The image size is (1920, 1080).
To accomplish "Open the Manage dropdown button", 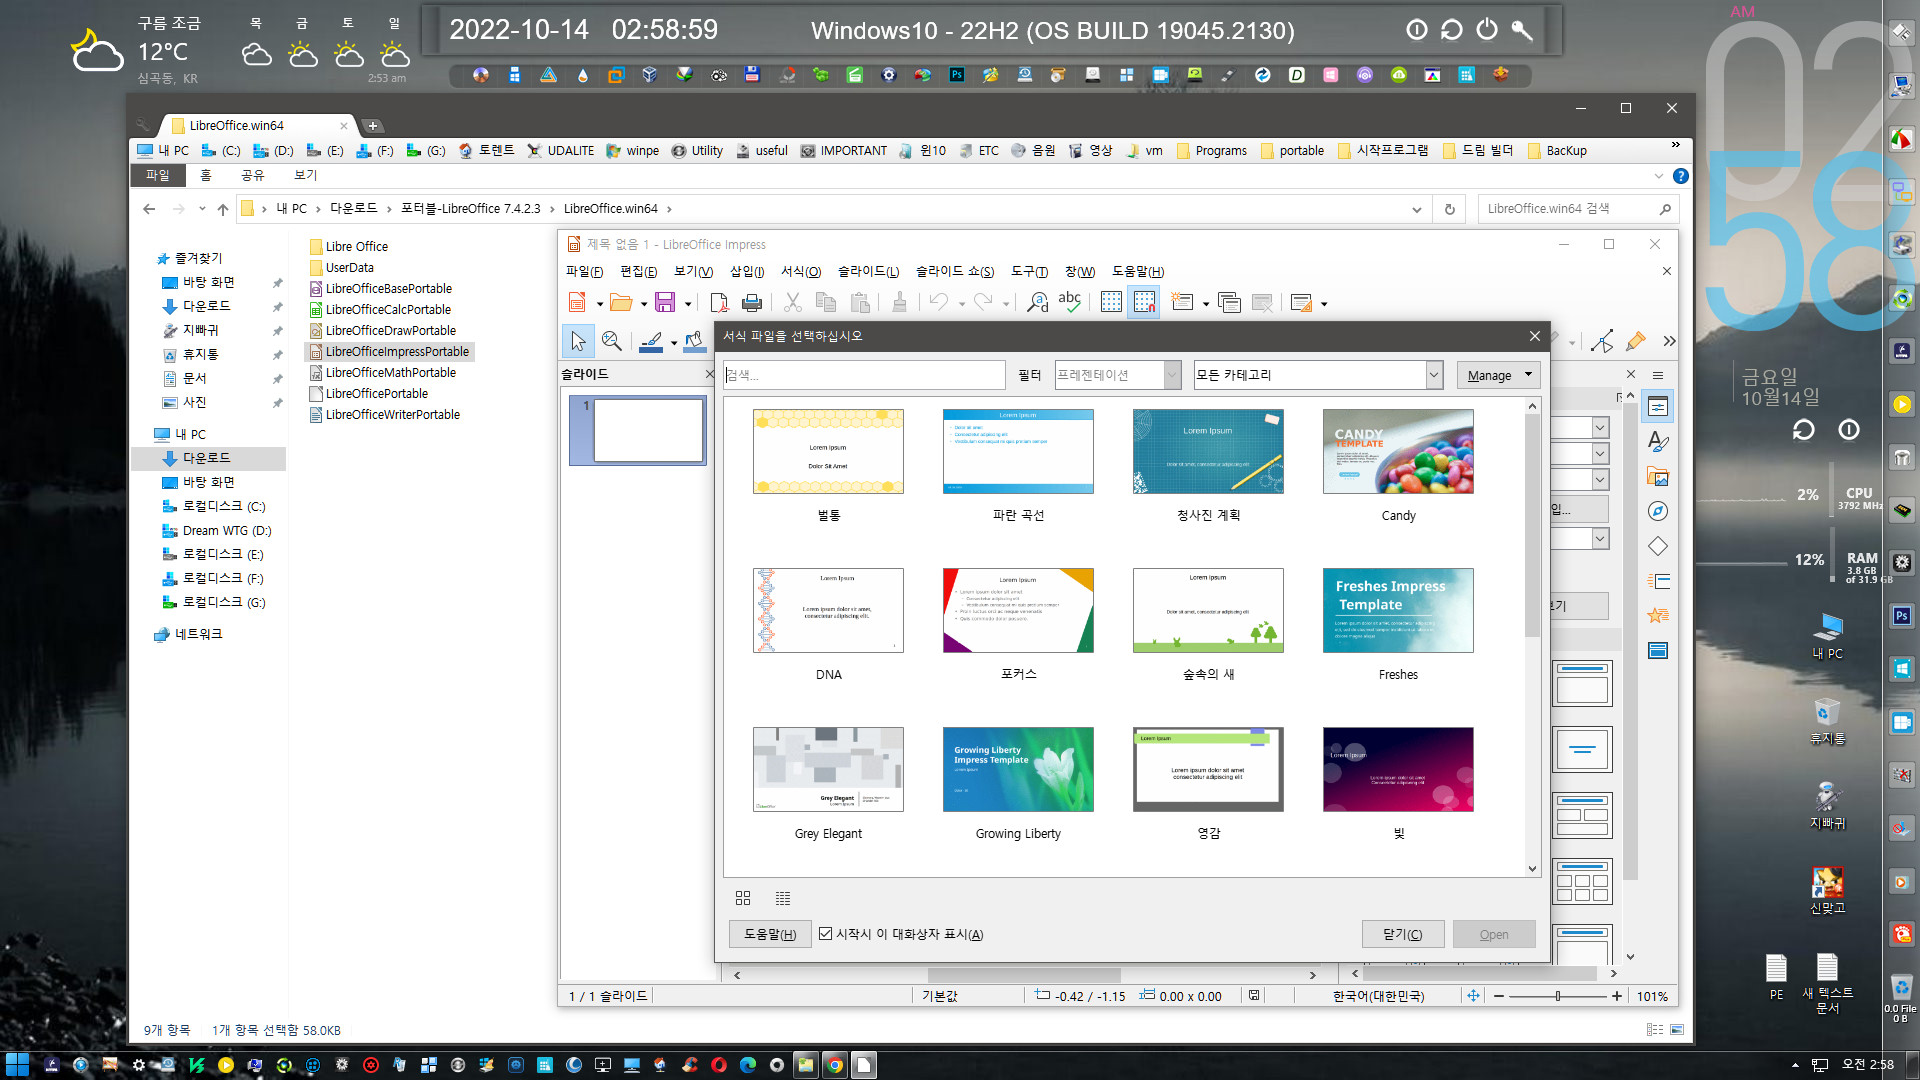I will [x=1498, y=375].
